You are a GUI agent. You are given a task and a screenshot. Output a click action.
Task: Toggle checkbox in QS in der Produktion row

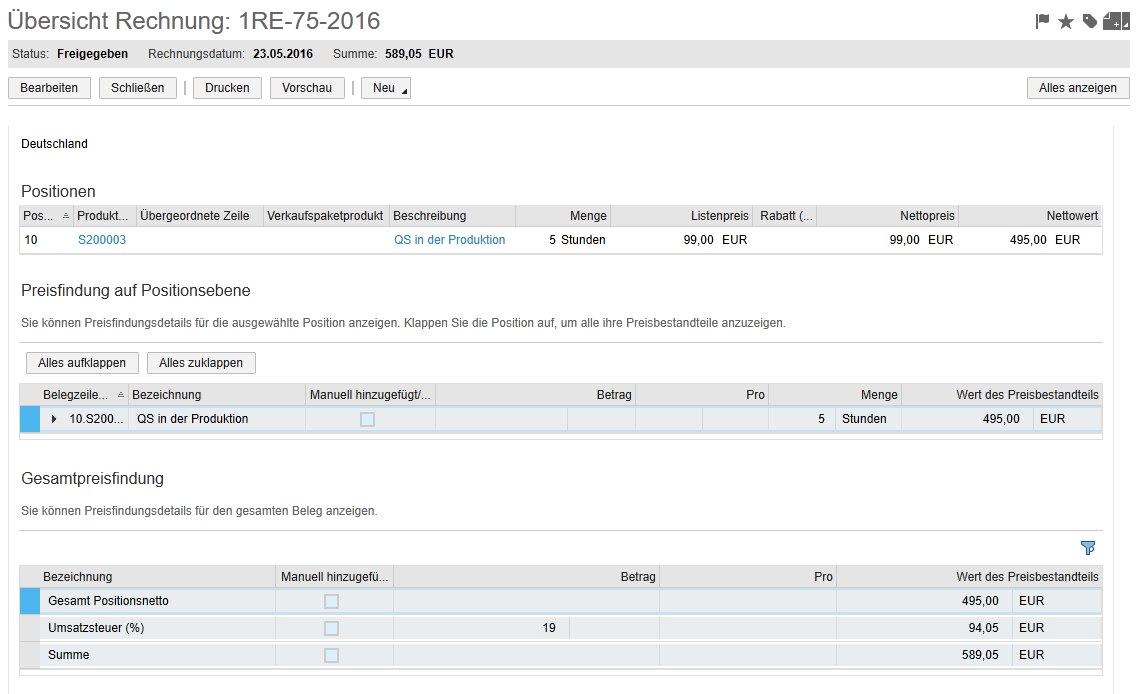(367, 419)
